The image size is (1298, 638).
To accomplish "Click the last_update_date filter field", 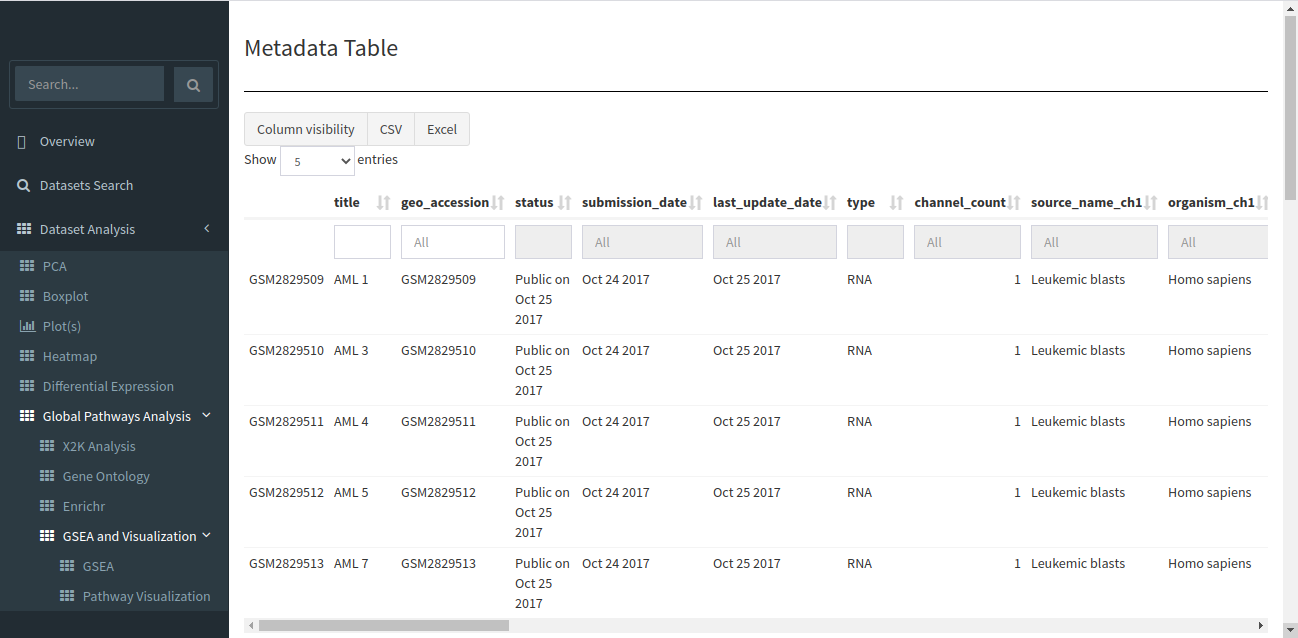I will [x=775, y=242].
